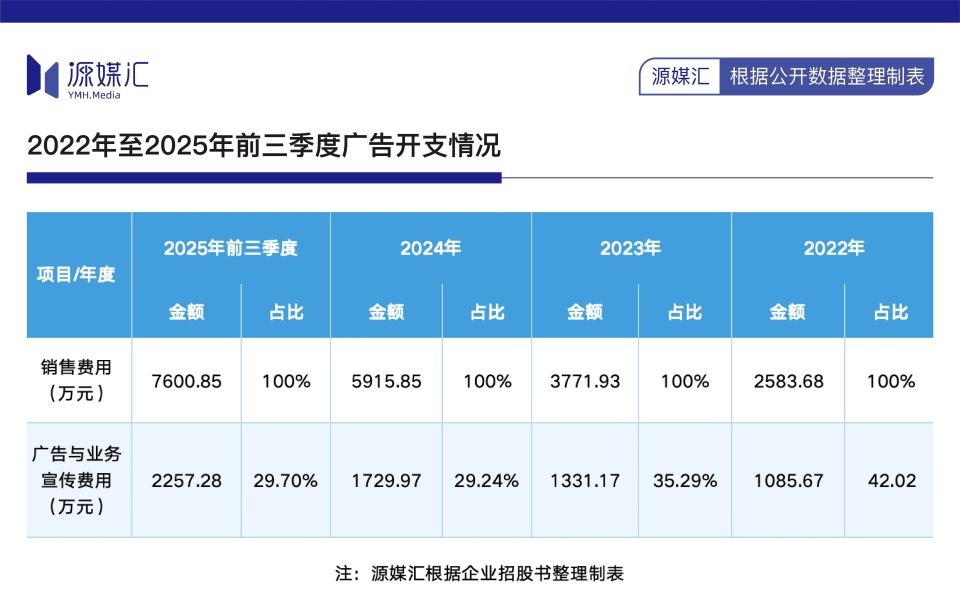Click 金额 subheader under 2022年
Screen dimensions: 960x615
[x=787, y=312]
